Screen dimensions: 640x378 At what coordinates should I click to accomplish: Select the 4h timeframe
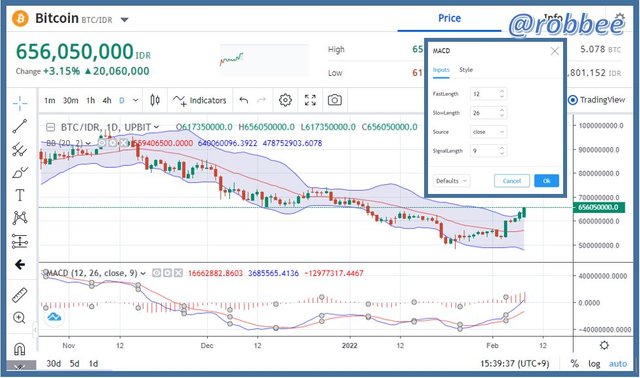point(107,100)
